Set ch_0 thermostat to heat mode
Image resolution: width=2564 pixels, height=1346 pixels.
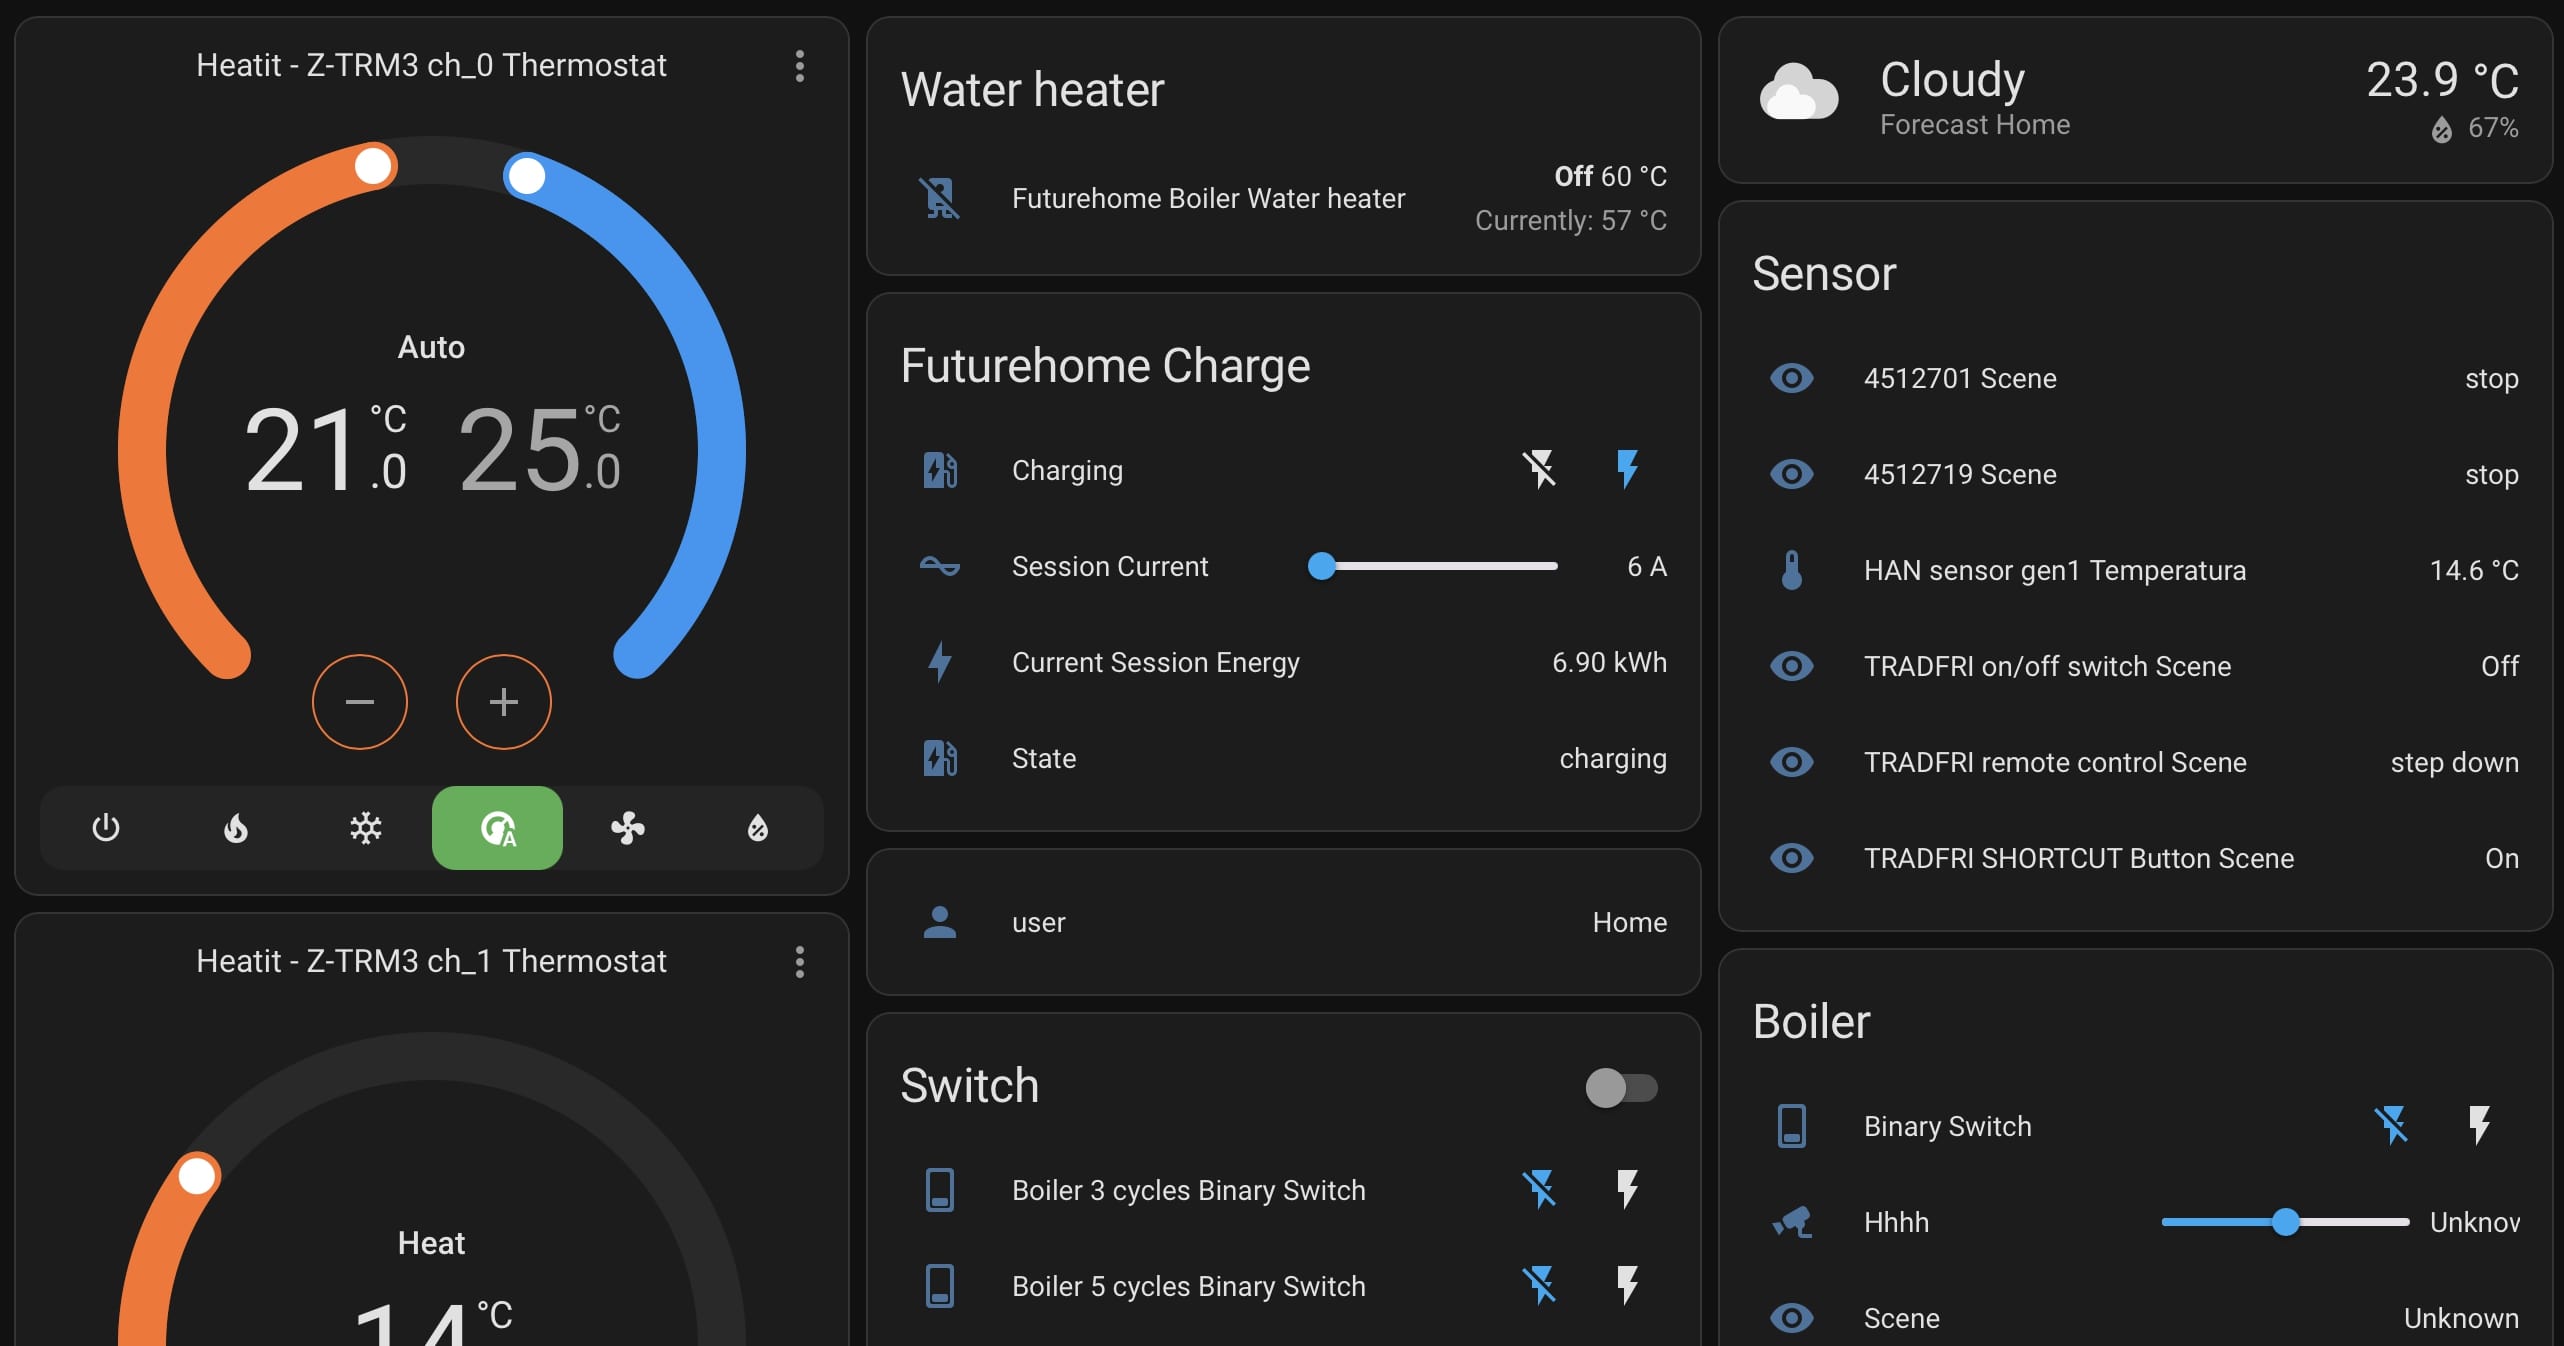coord(236,828)
